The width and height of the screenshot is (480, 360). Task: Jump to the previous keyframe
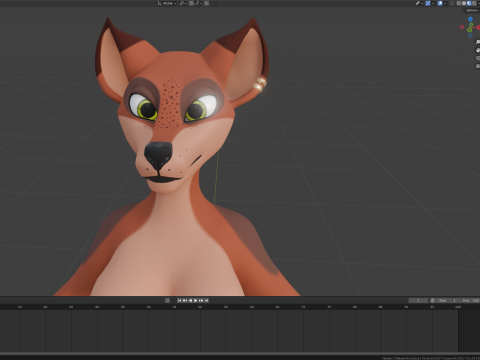185,300
